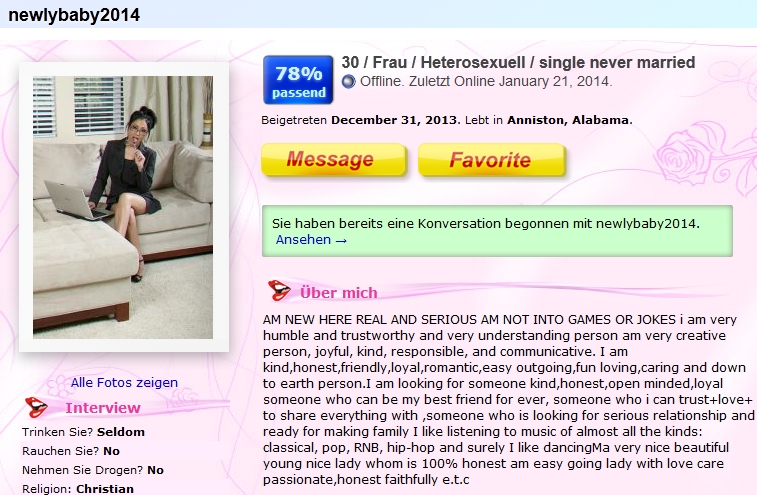Click the lips icon beside Interview
The height and width of the screenshot is (495, 757).
[x=37, y=407]
